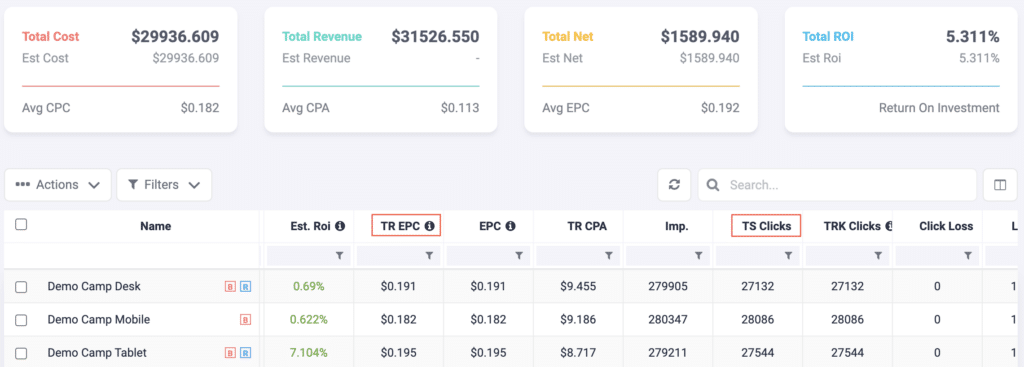Click the filter icon under EPC column
The image size is (1024, 367).
point(519,257)
